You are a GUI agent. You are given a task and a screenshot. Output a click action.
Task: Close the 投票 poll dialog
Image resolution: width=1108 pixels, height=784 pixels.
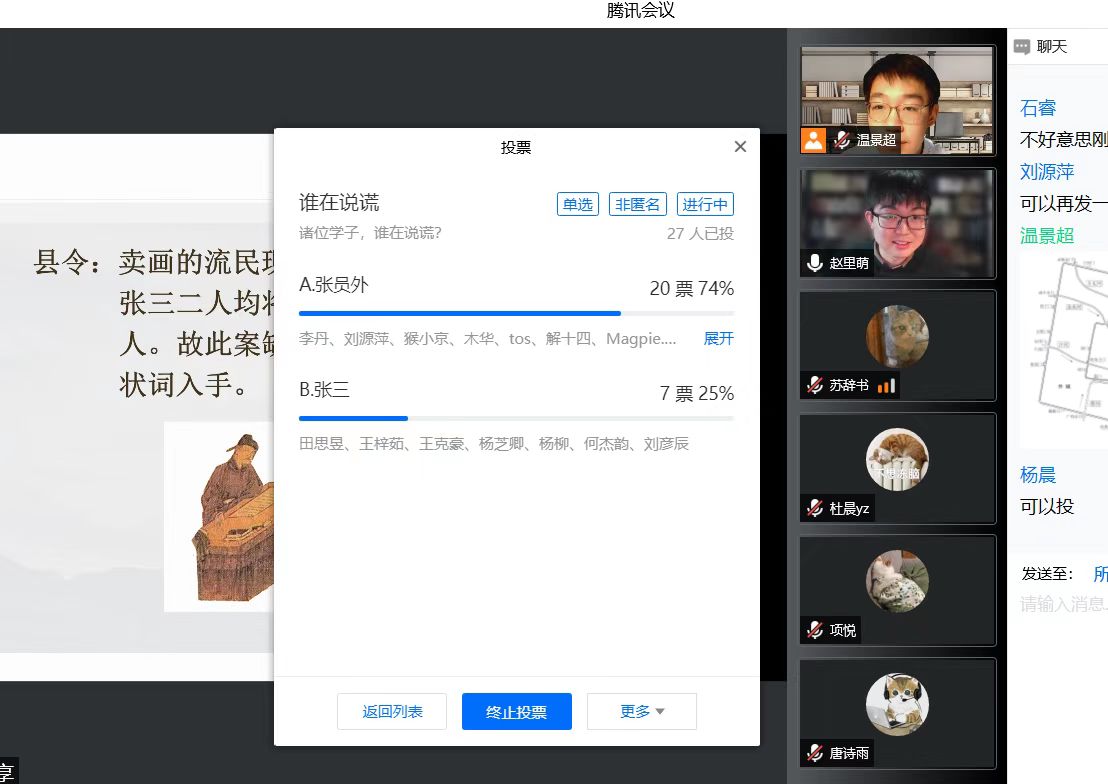tap(740, 147)
